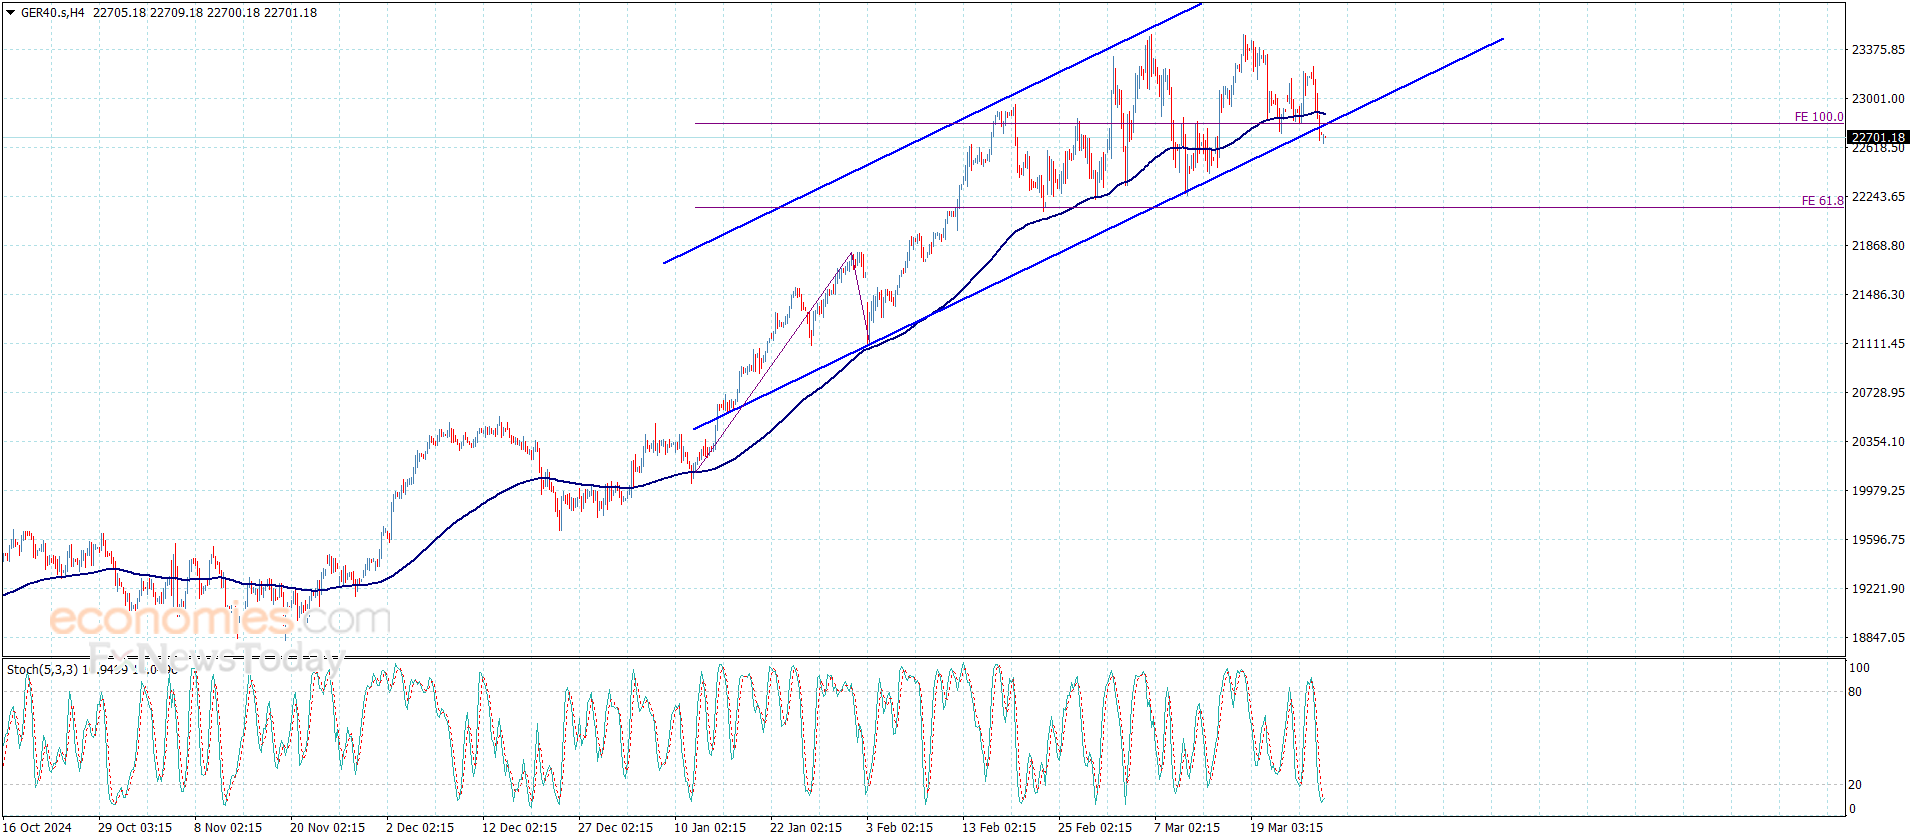Click the GER40.s,H4 symbol label
The image size is (1916, 840).
(x=53, y=13)
